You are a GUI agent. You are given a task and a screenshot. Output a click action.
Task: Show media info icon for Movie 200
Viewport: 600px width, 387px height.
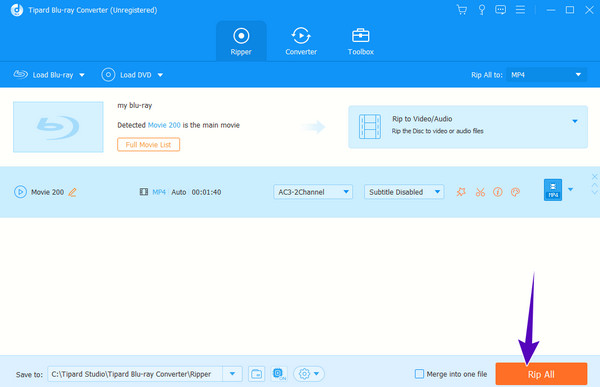click(497, 192)
